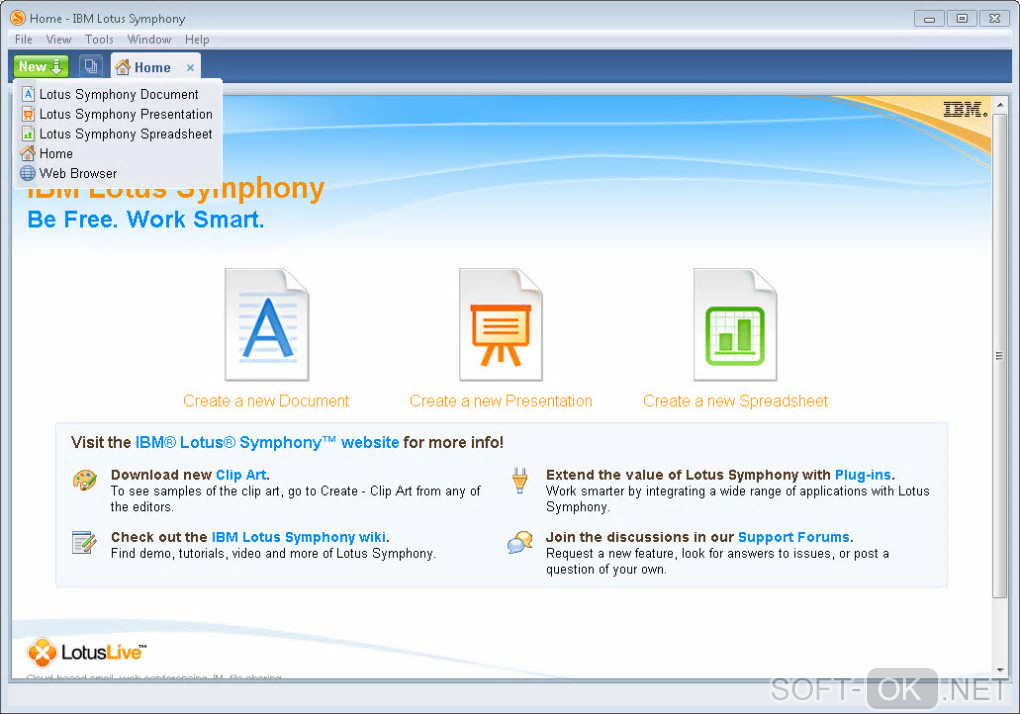Click the 'Be Free. Work Smart.' tagline

click(x=146, y=220)
